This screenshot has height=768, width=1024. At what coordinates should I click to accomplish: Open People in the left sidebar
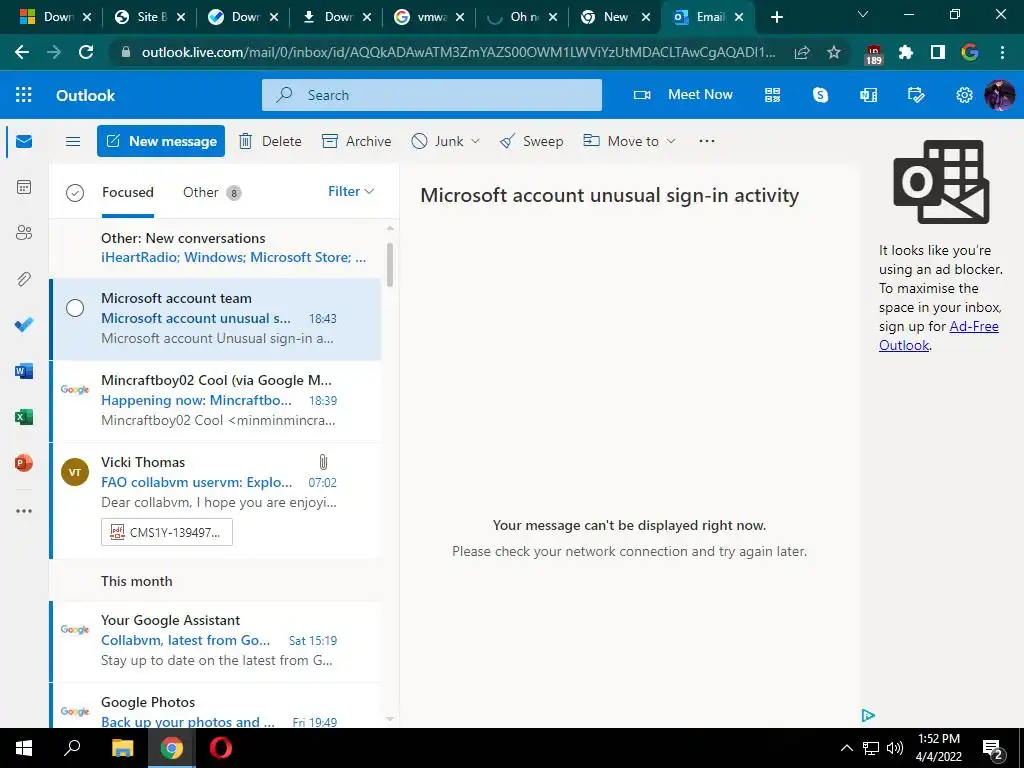click(x=24, y=232)
